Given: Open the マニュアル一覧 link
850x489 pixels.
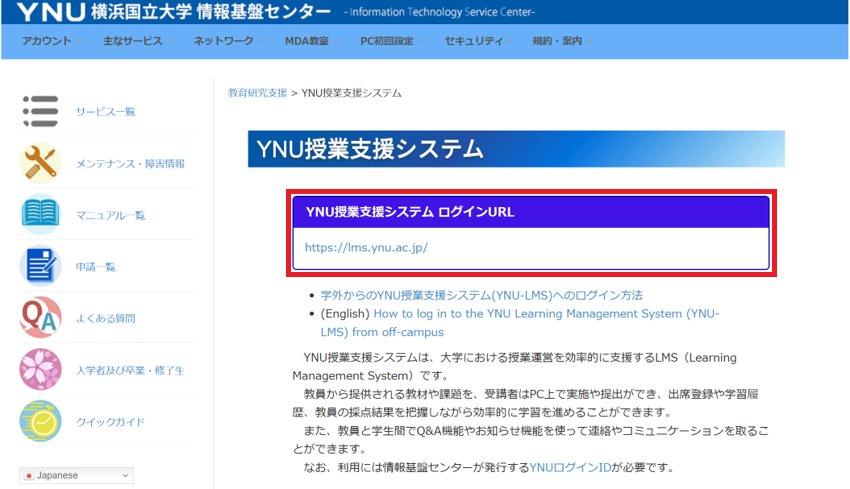Looking at the screenshot, I should click(x=111, y=215).
